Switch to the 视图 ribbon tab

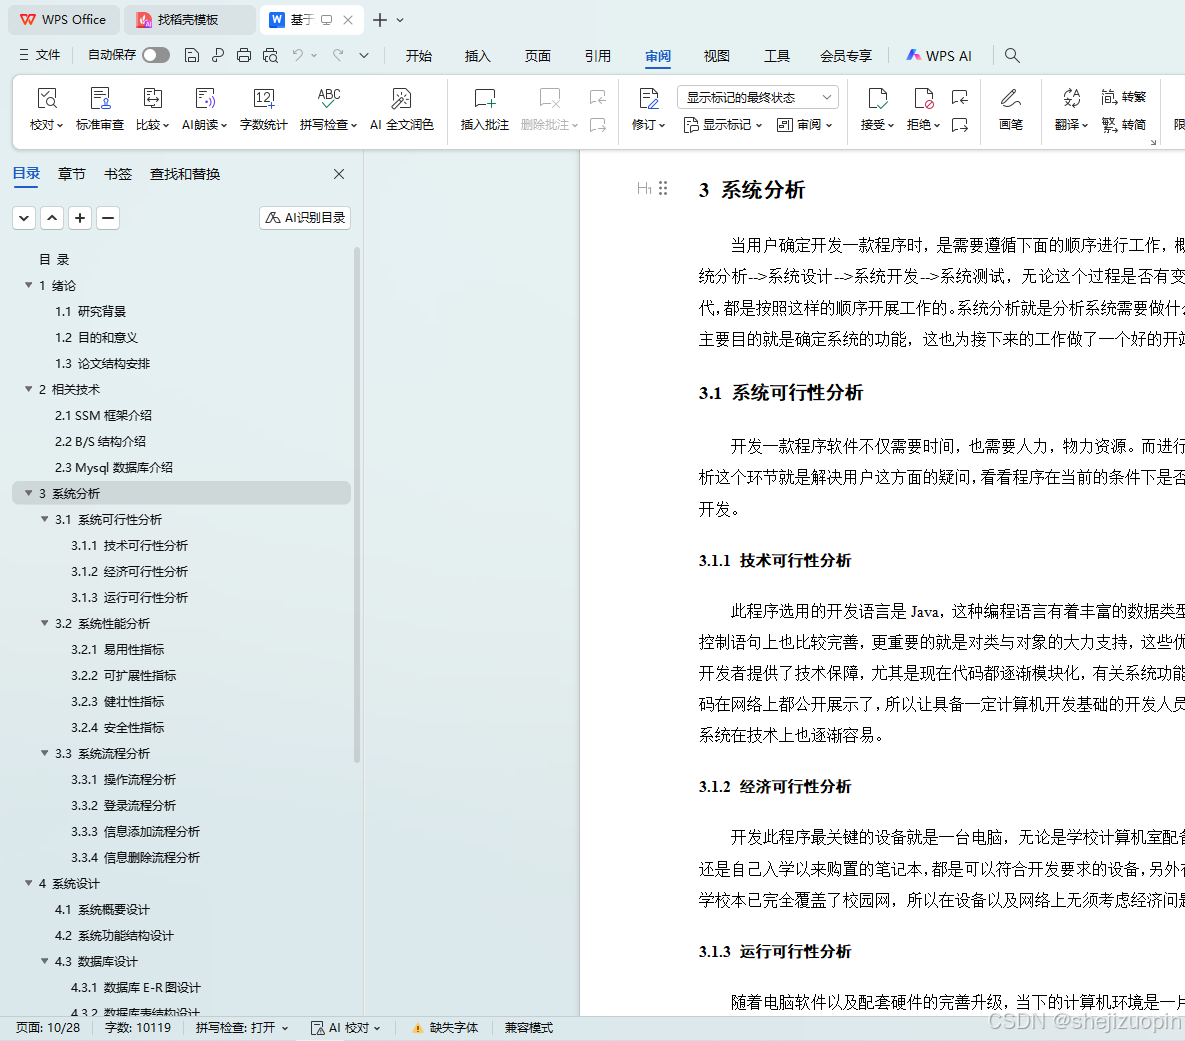tap(716, 56)
